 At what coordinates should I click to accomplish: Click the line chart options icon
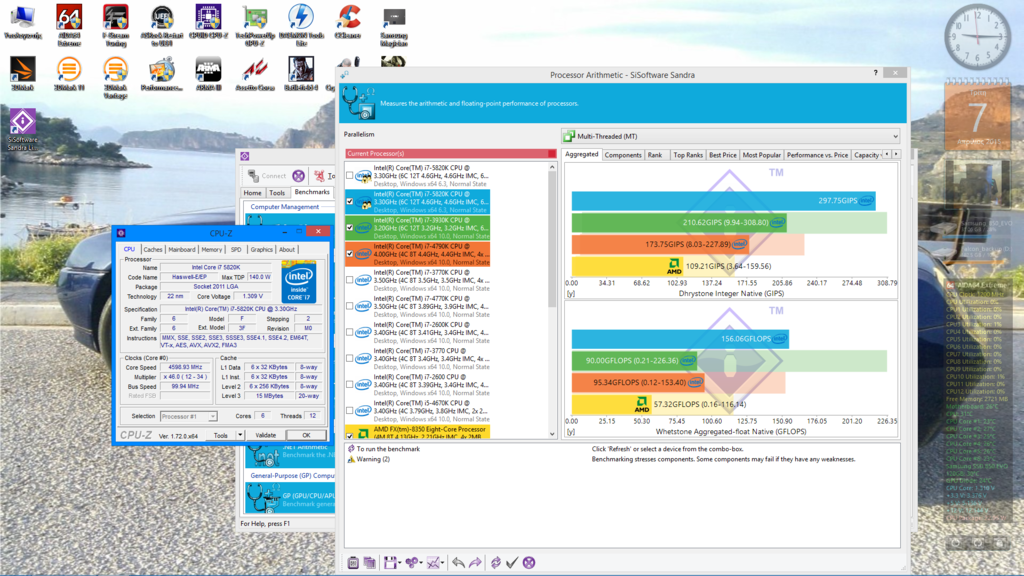tap(433, 562)
